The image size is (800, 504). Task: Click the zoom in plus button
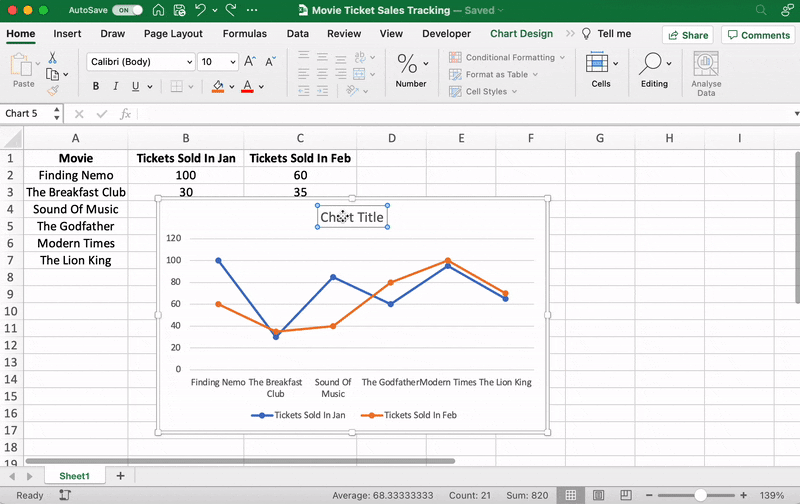tap(743, 495)
